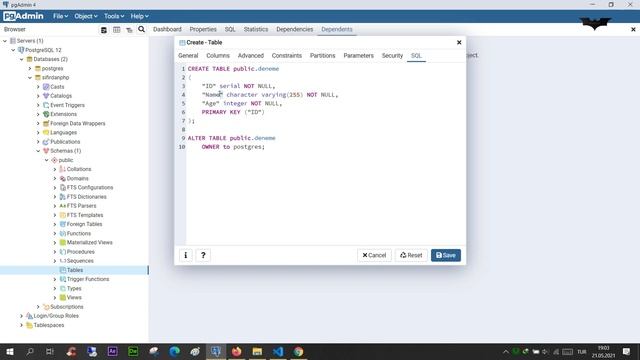This screenshot has height=360, width=640.
Task: Open the Tools menu
Action: point(114,16)
